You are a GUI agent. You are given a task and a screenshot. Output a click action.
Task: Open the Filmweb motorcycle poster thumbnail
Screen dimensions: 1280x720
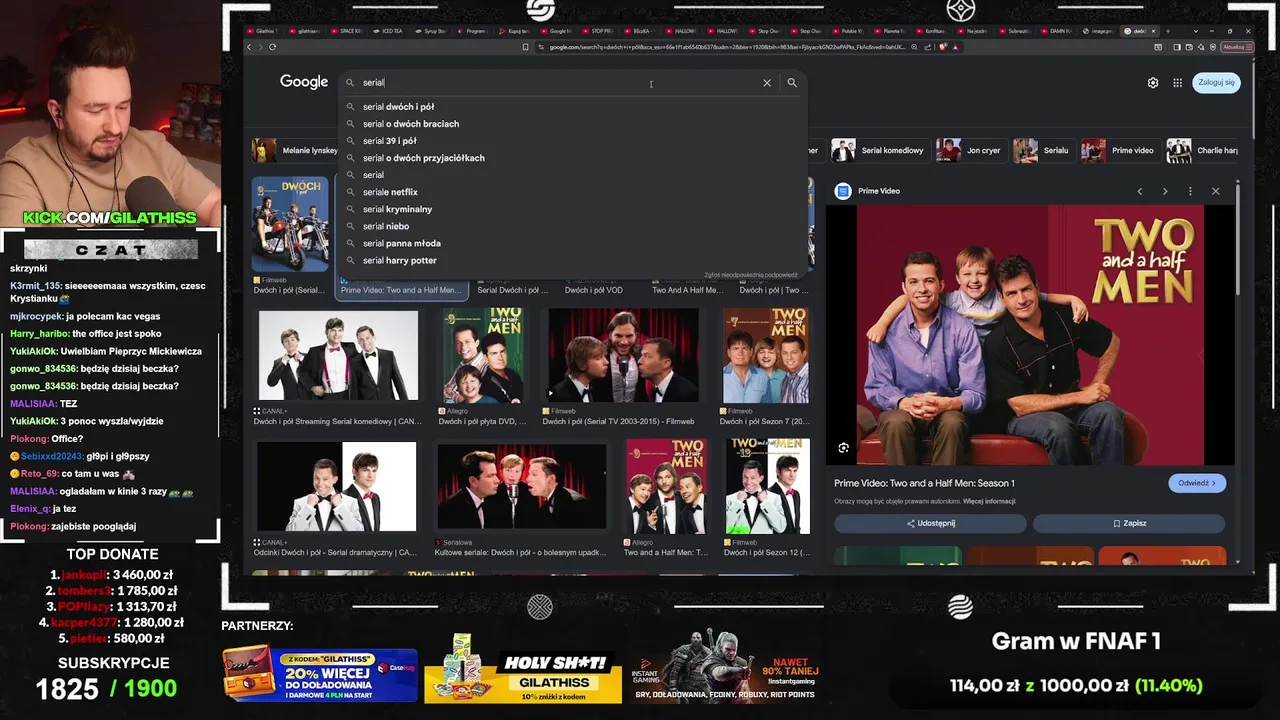(290, 224)
